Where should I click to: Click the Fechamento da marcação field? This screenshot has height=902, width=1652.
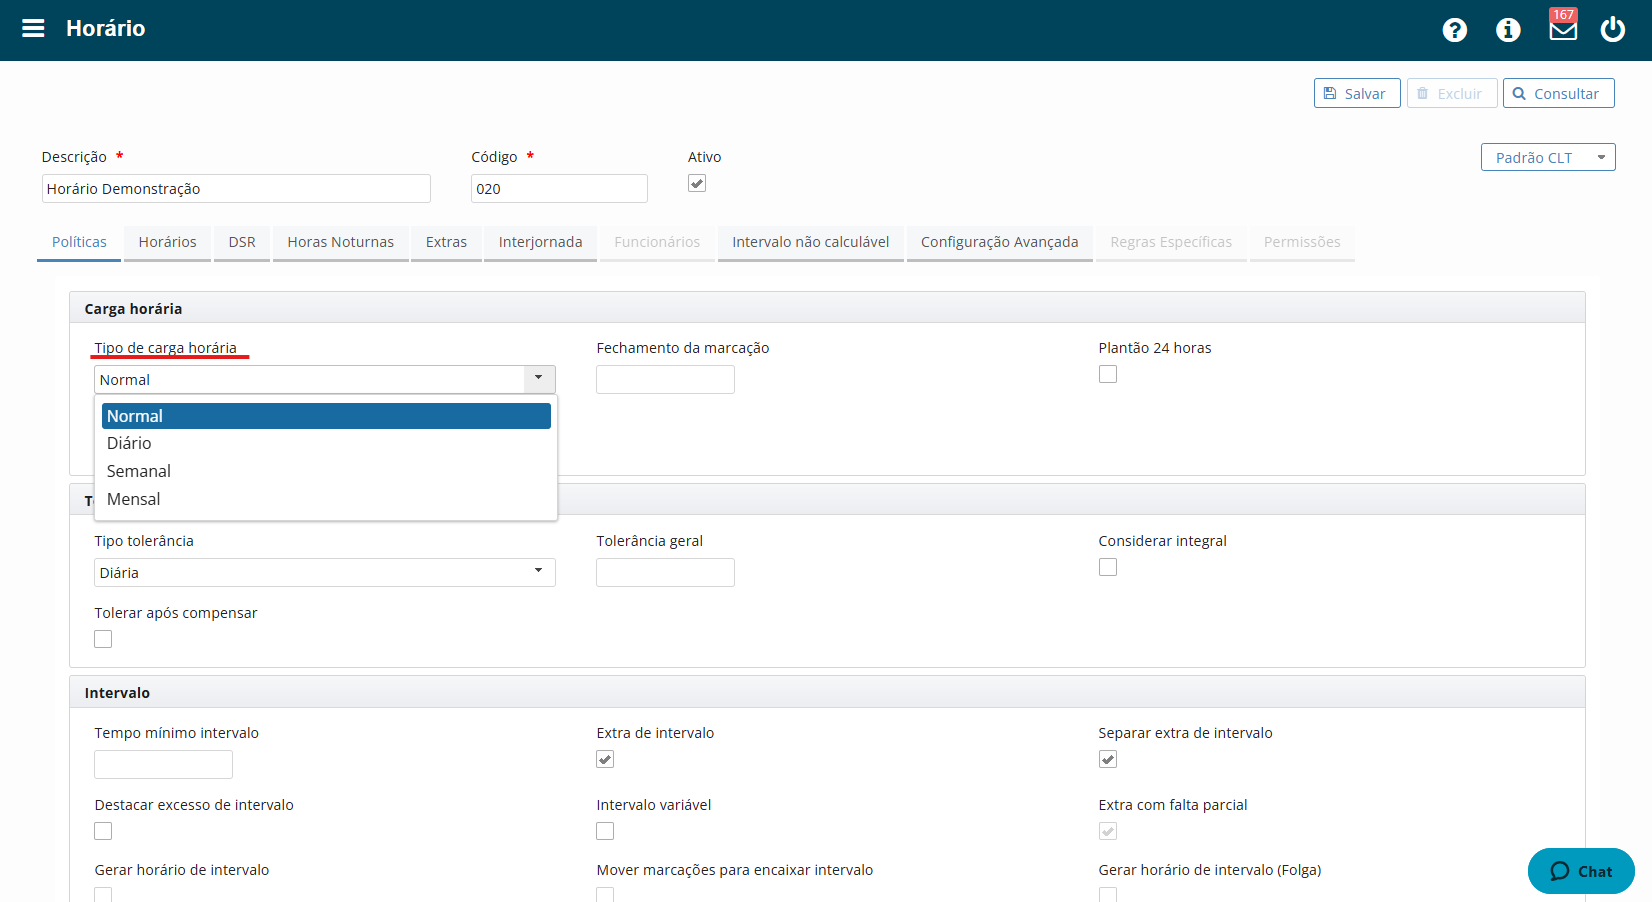point(665,379)
